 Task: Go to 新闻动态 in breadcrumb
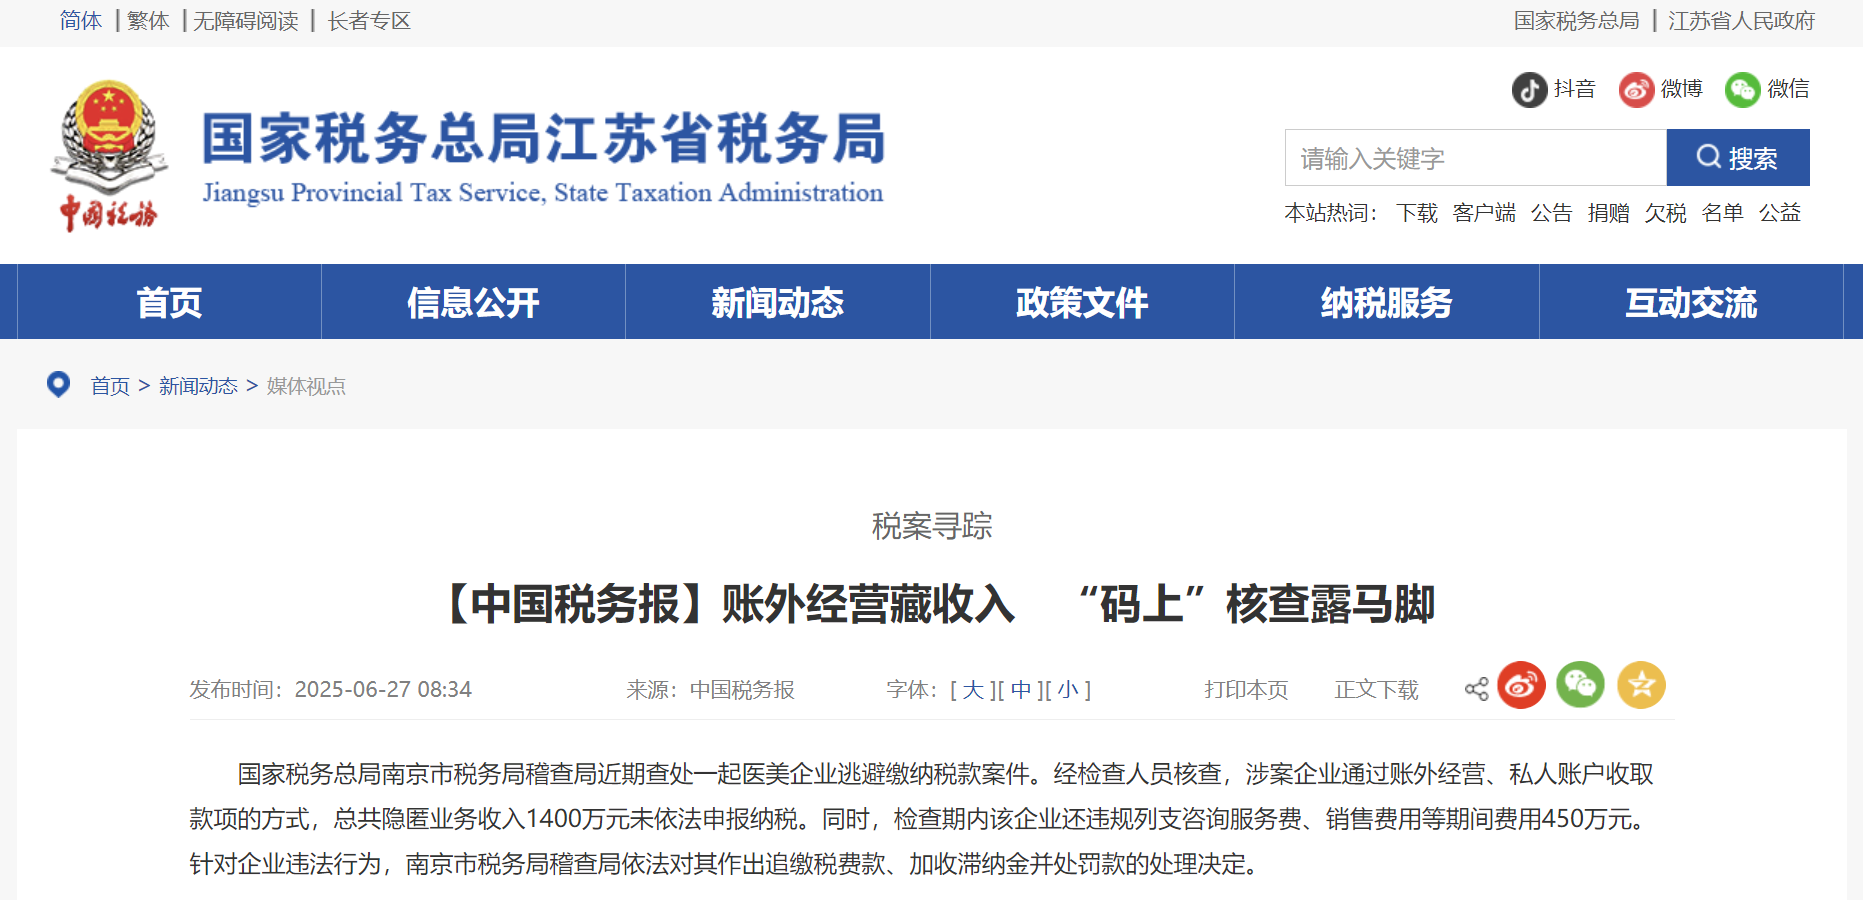[x=198, y=386]
